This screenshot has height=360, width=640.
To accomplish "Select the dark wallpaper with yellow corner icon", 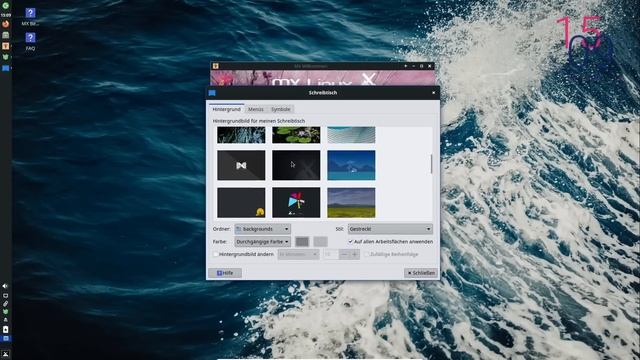I will (x=241, y=202).
